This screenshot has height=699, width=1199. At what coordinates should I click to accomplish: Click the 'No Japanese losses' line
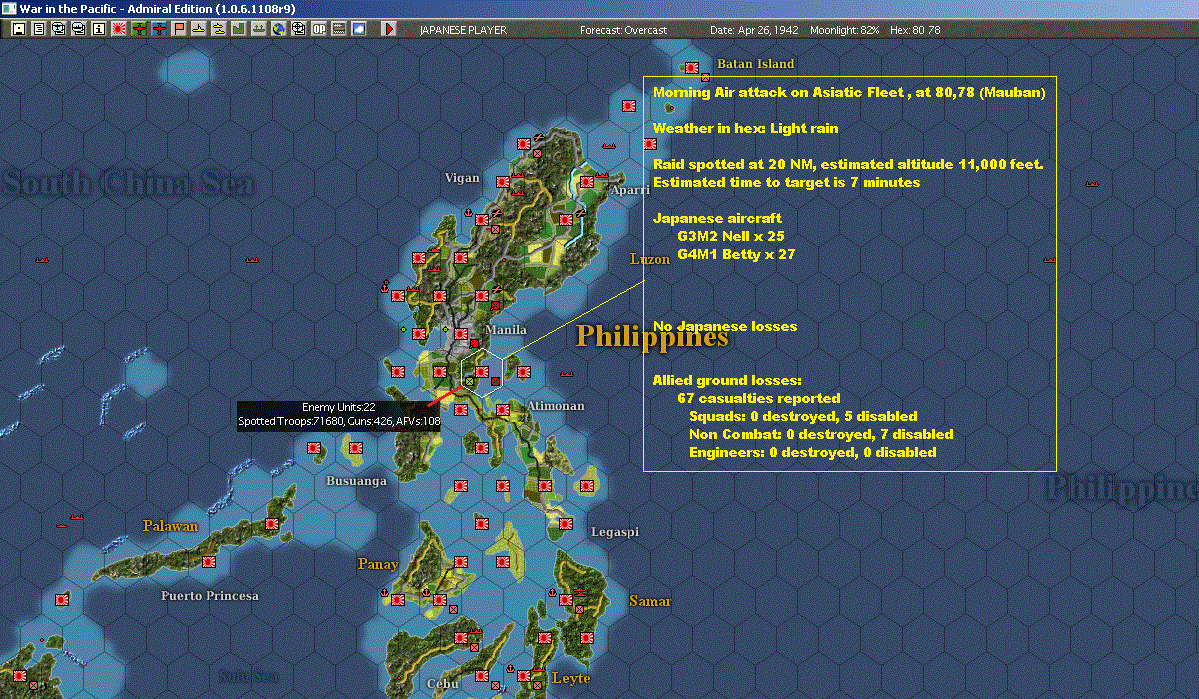pyautogui.click(x=725, y=327)
